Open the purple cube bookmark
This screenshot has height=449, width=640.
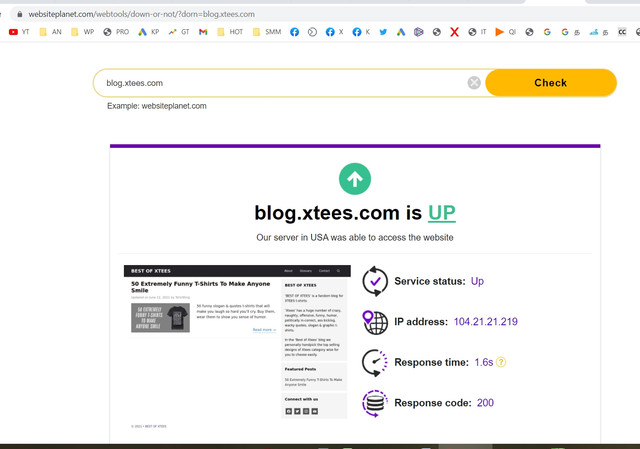point(418,32)
